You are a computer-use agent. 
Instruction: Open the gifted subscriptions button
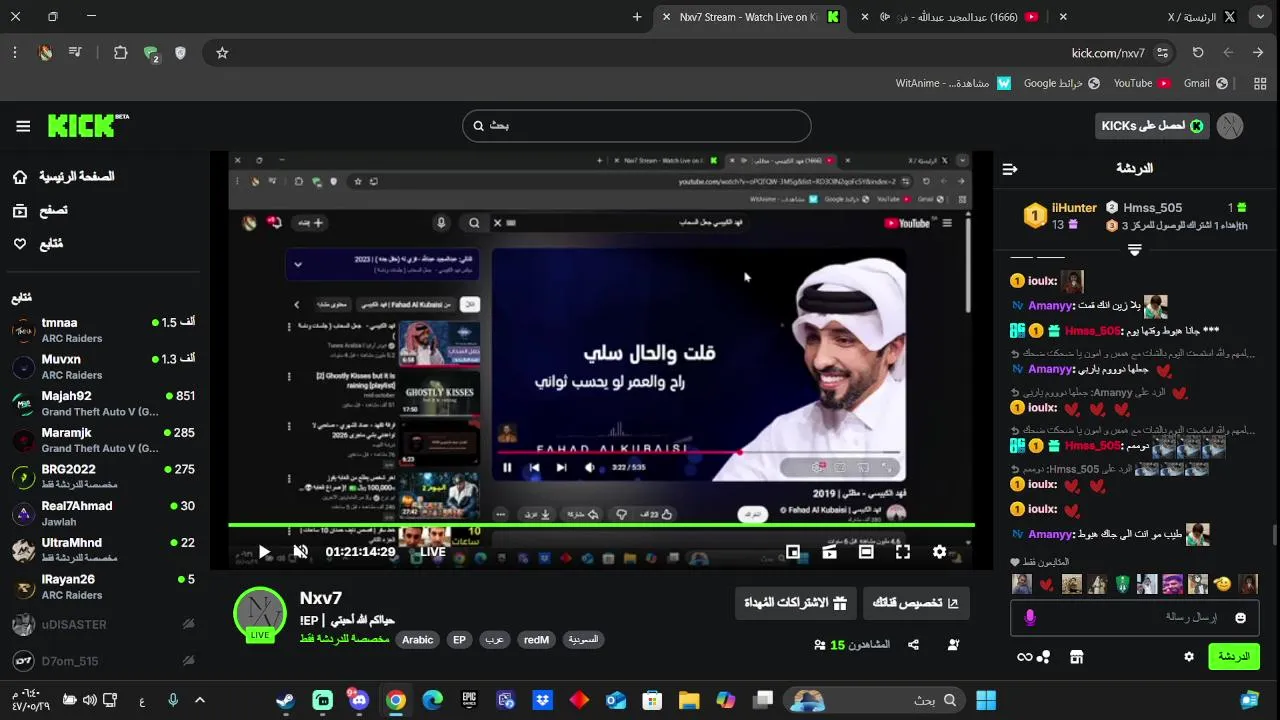[795, 603]
